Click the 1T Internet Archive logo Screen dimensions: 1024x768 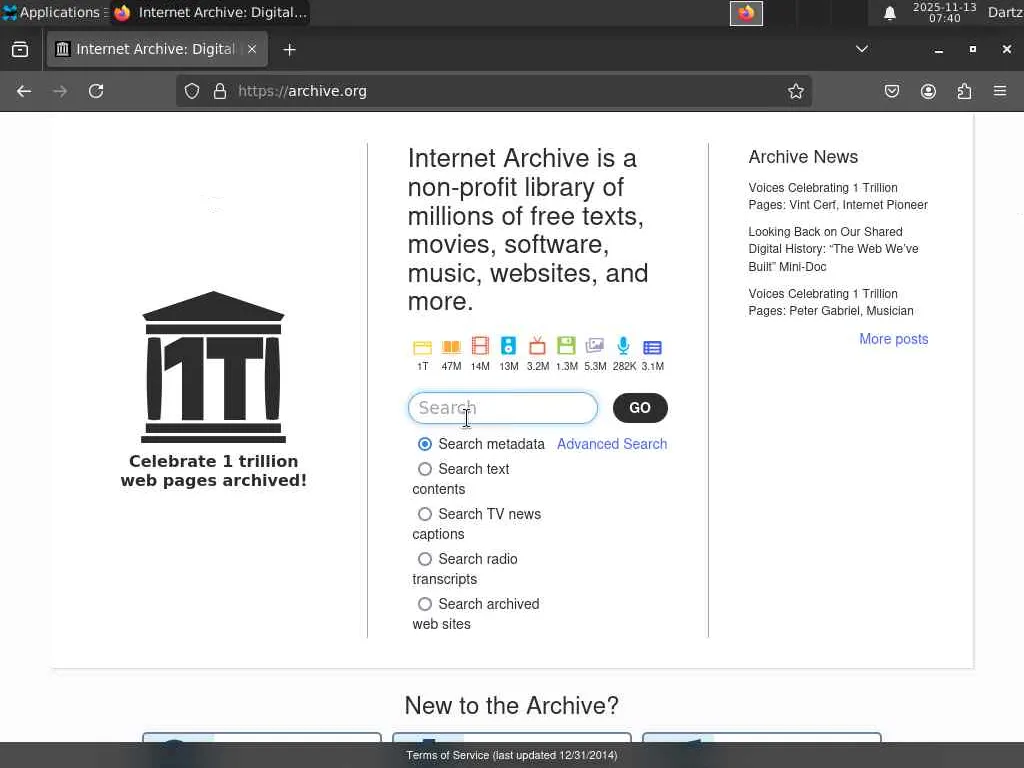point(214,367)
